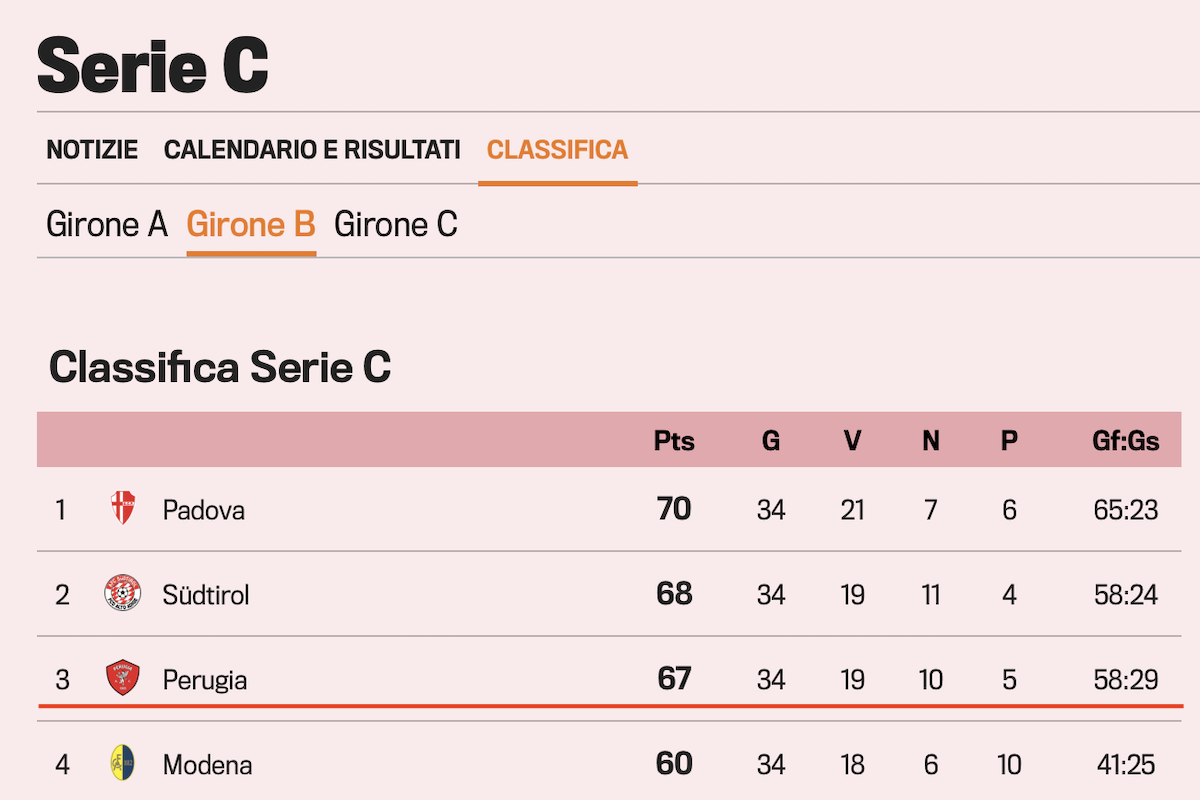Click the Perugia team crest

click(x=123, y=679)
